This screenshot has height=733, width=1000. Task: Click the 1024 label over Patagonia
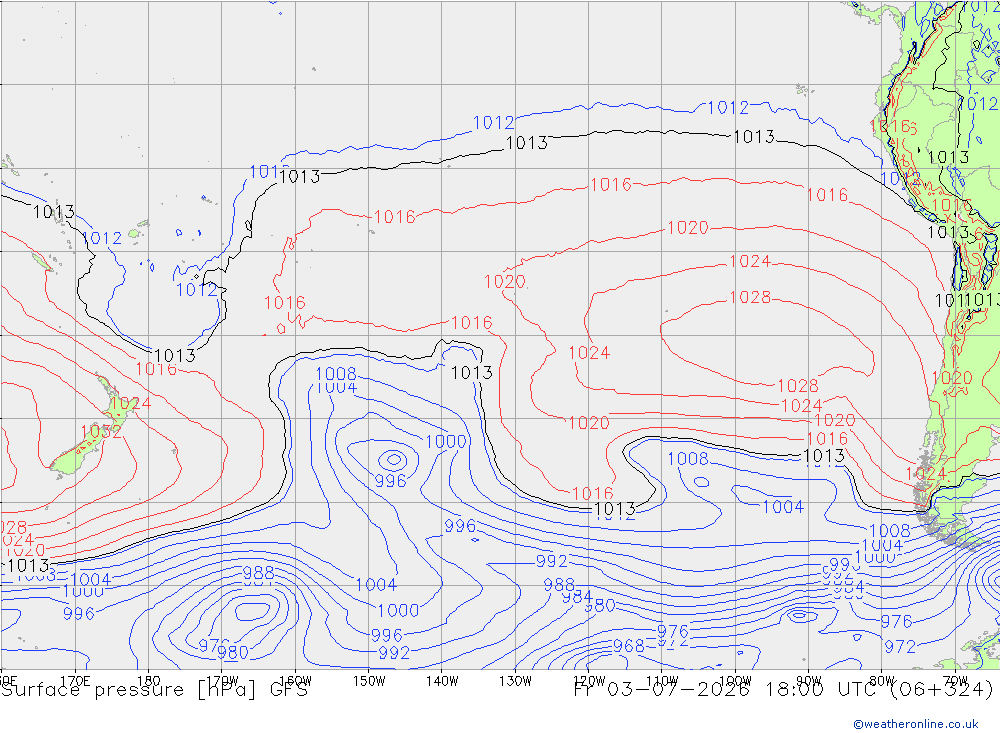(x=926, y=473)
